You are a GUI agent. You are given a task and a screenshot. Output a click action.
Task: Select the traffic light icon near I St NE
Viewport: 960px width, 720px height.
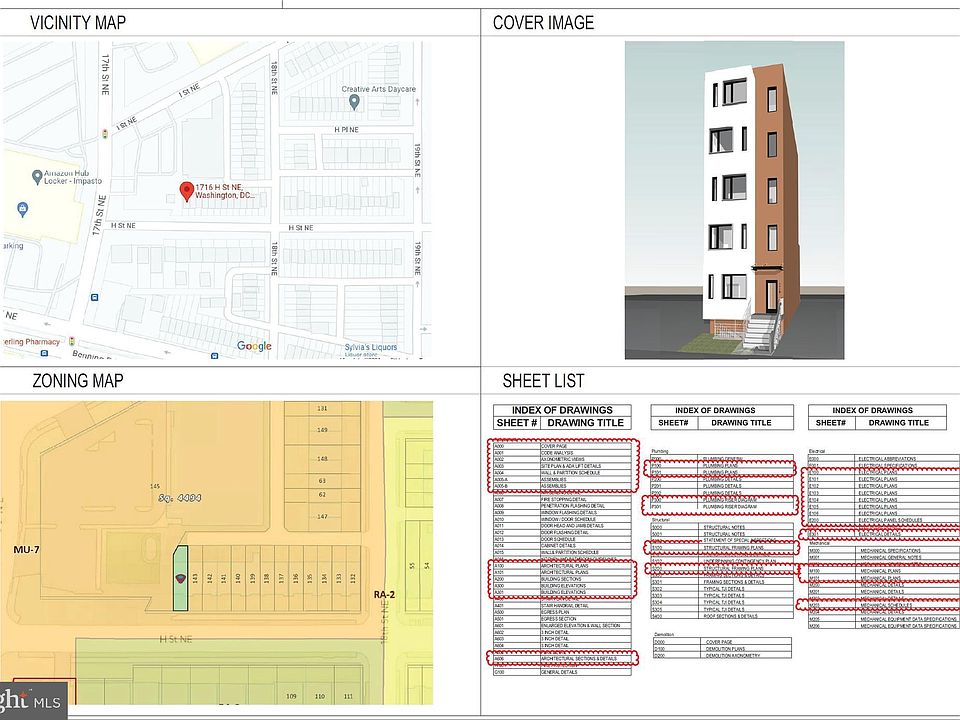[105, 132]
